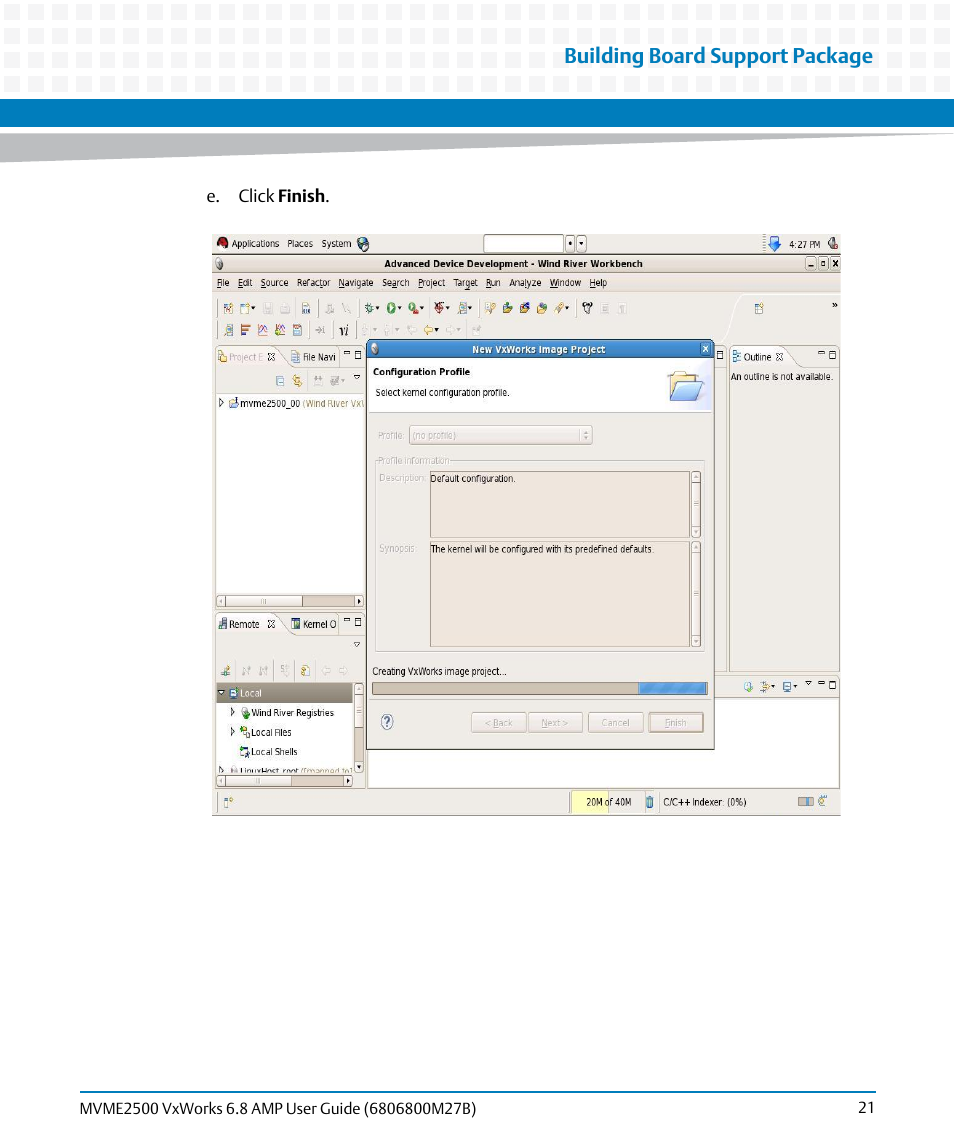
Task: Click the orange bars icon in second toolbar row
Action: (x=245, y=330)
